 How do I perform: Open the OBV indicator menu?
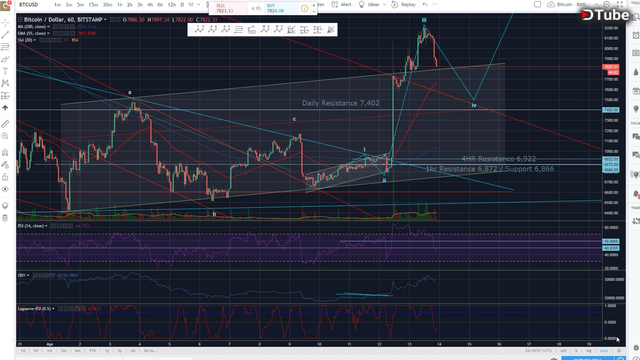tap(28, 275)
